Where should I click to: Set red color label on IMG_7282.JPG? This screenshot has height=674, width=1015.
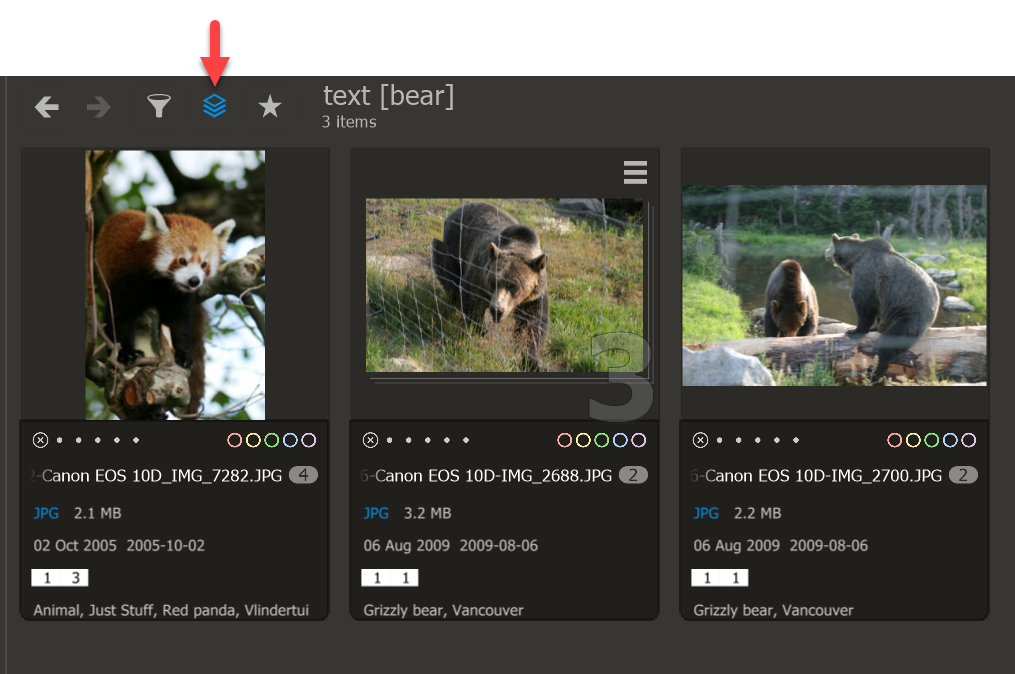coord(234,440)
